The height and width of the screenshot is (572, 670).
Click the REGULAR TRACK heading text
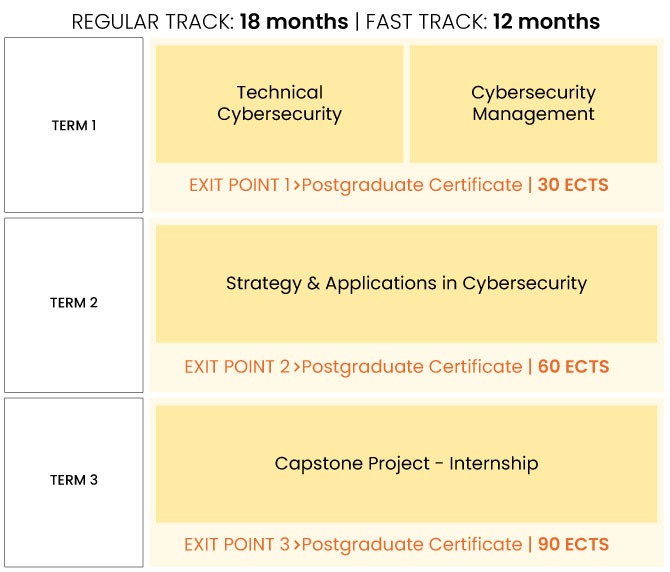click(x=153, y=22)
